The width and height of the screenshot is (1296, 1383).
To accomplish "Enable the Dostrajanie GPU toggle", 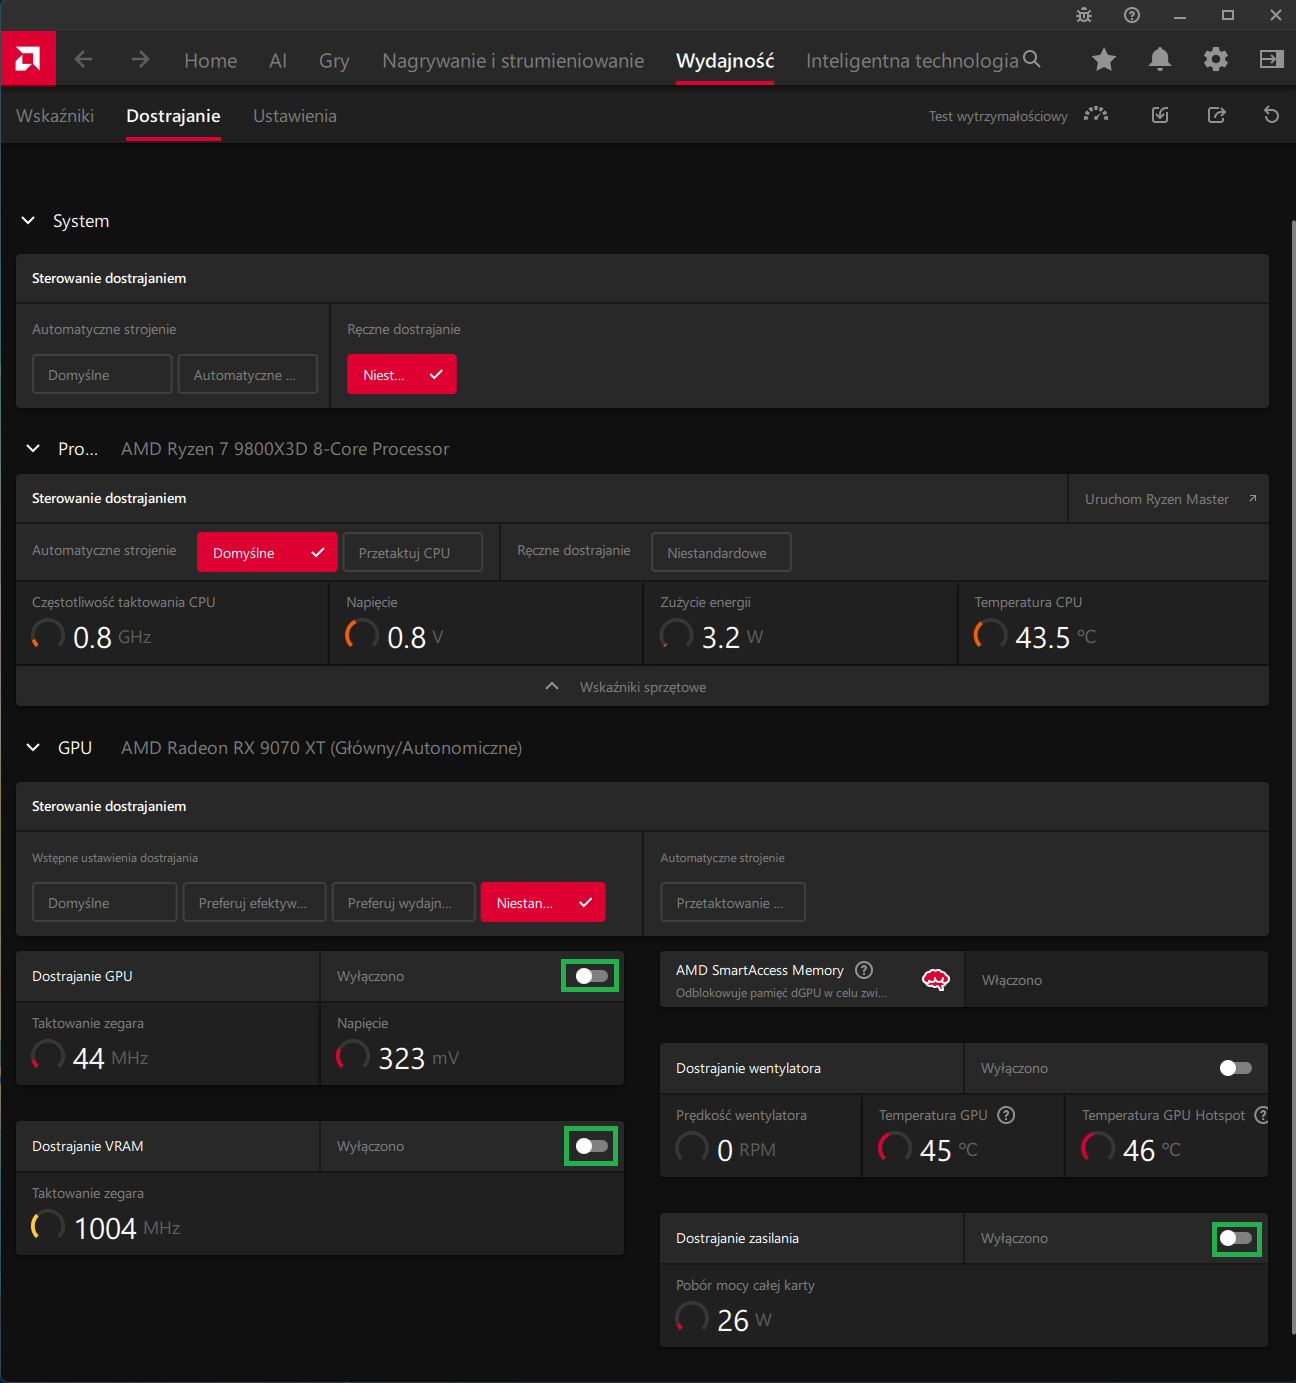I will (591, 976).
